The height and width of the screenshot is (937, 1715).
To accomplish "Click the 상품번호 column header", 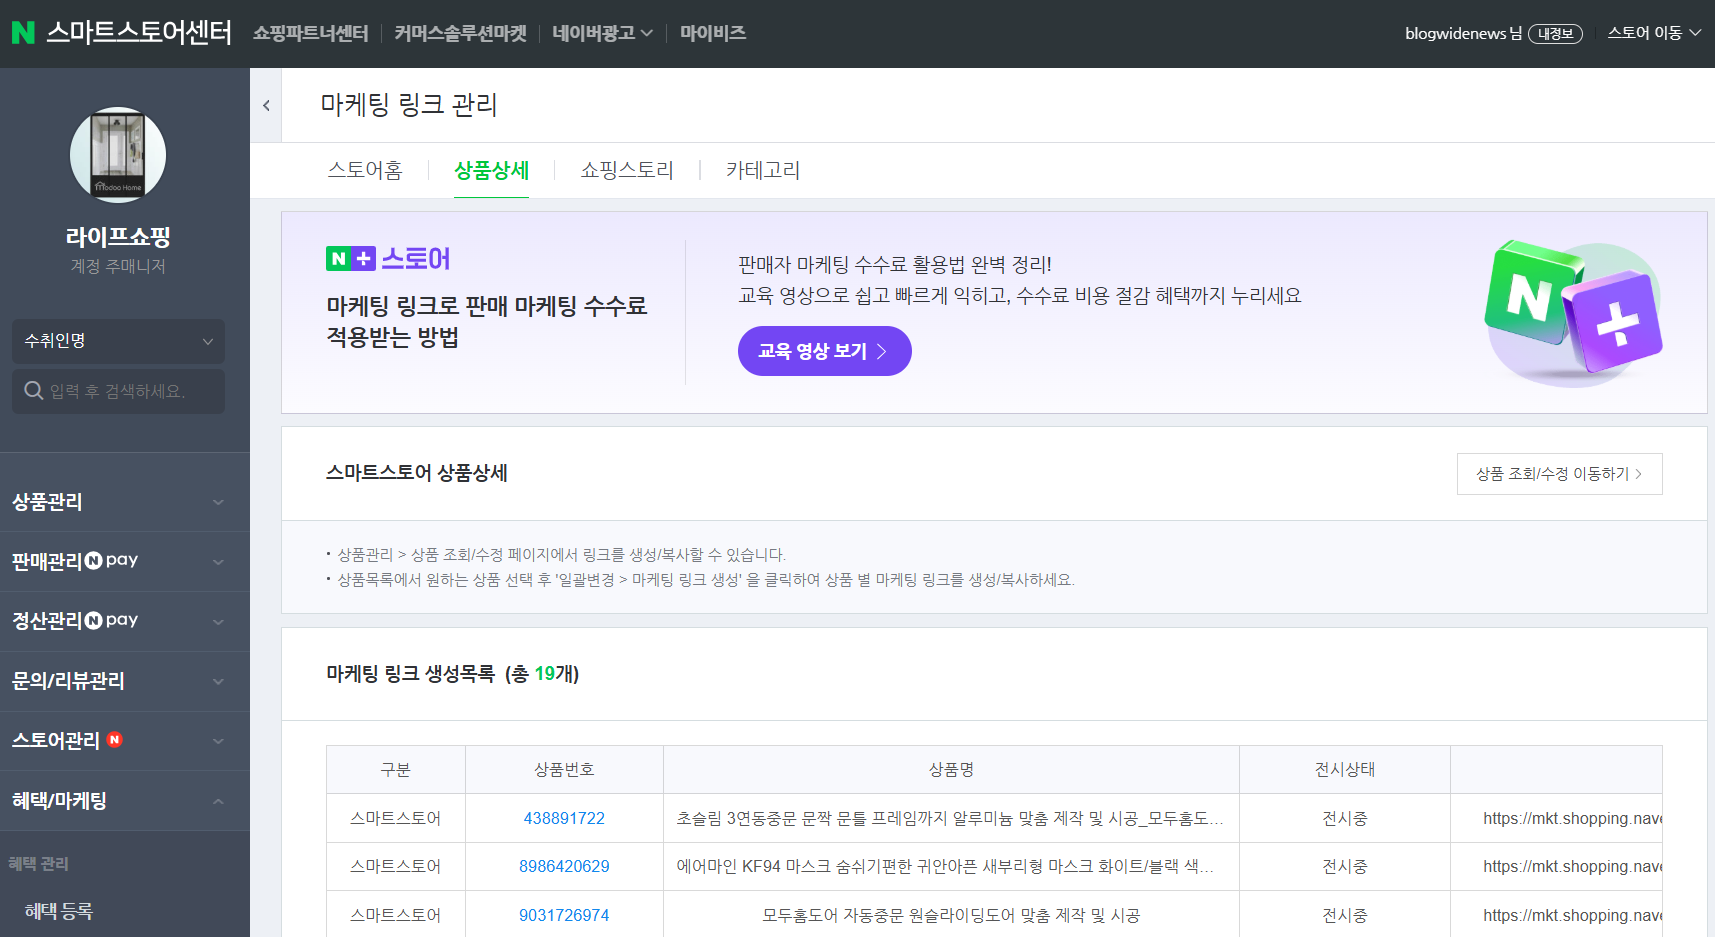I will [x=564, y=769].
